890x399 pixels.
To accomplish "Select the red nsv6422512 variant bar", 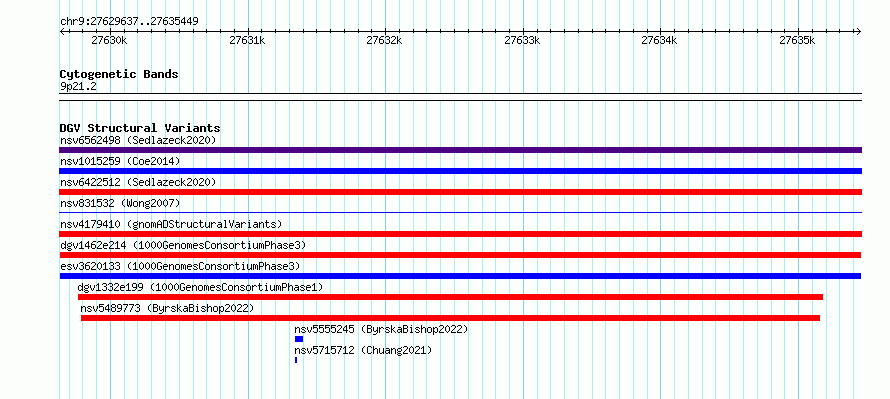I will (460, 192).
